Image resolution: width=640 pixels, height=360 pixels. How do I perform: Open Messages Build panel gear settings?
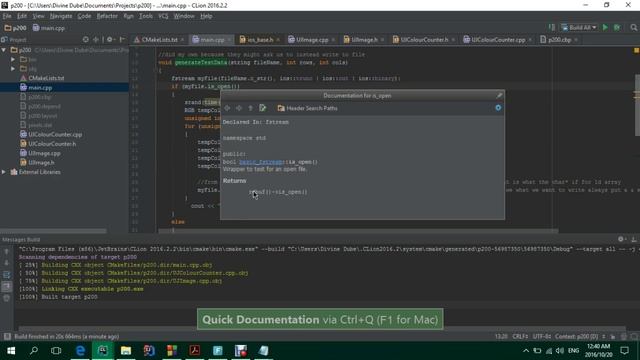pyautogui.click(x=621, y=239)
